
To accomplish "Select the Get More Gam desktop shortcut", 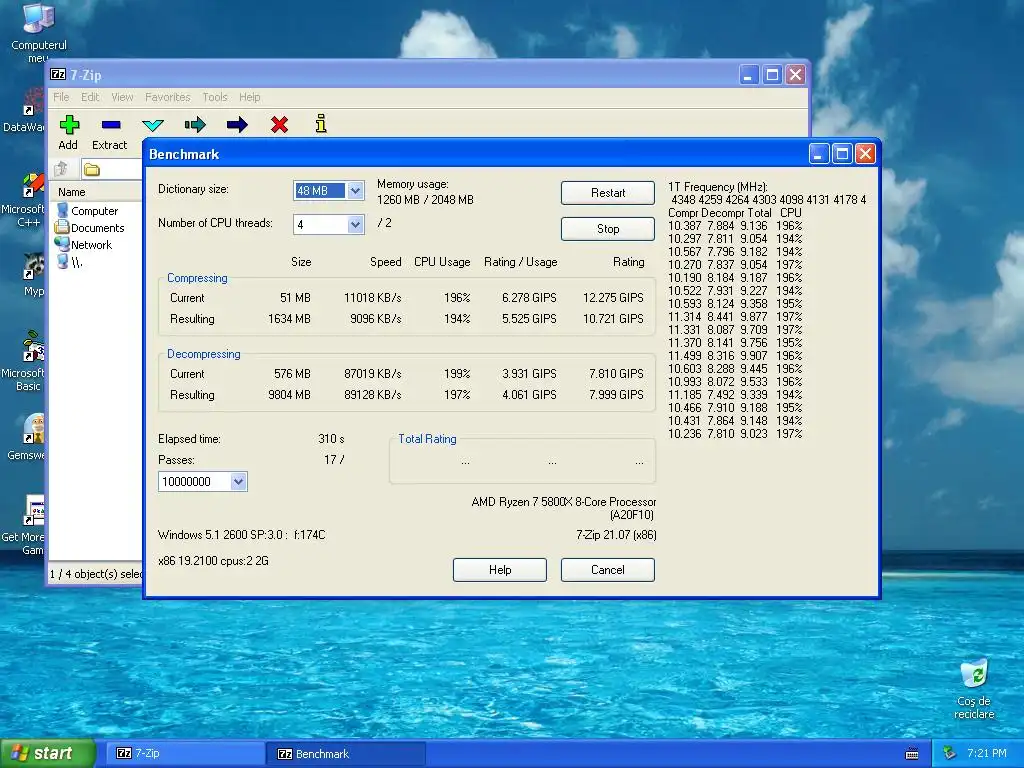I will pyautogui.click(x=24, y=526).
